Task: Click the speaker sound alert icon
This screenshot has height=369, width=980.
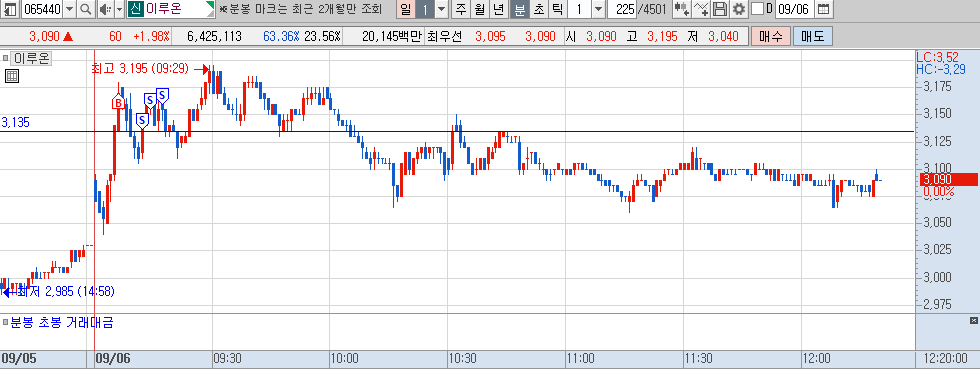Action: click(x=104, y=9)
